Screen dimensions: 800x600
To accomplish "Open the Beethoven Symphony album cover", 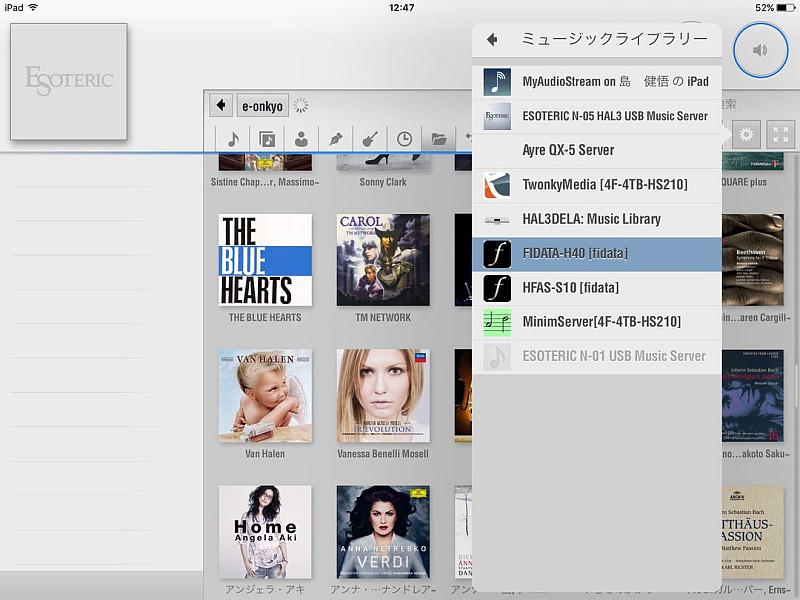I will (753, 260).
